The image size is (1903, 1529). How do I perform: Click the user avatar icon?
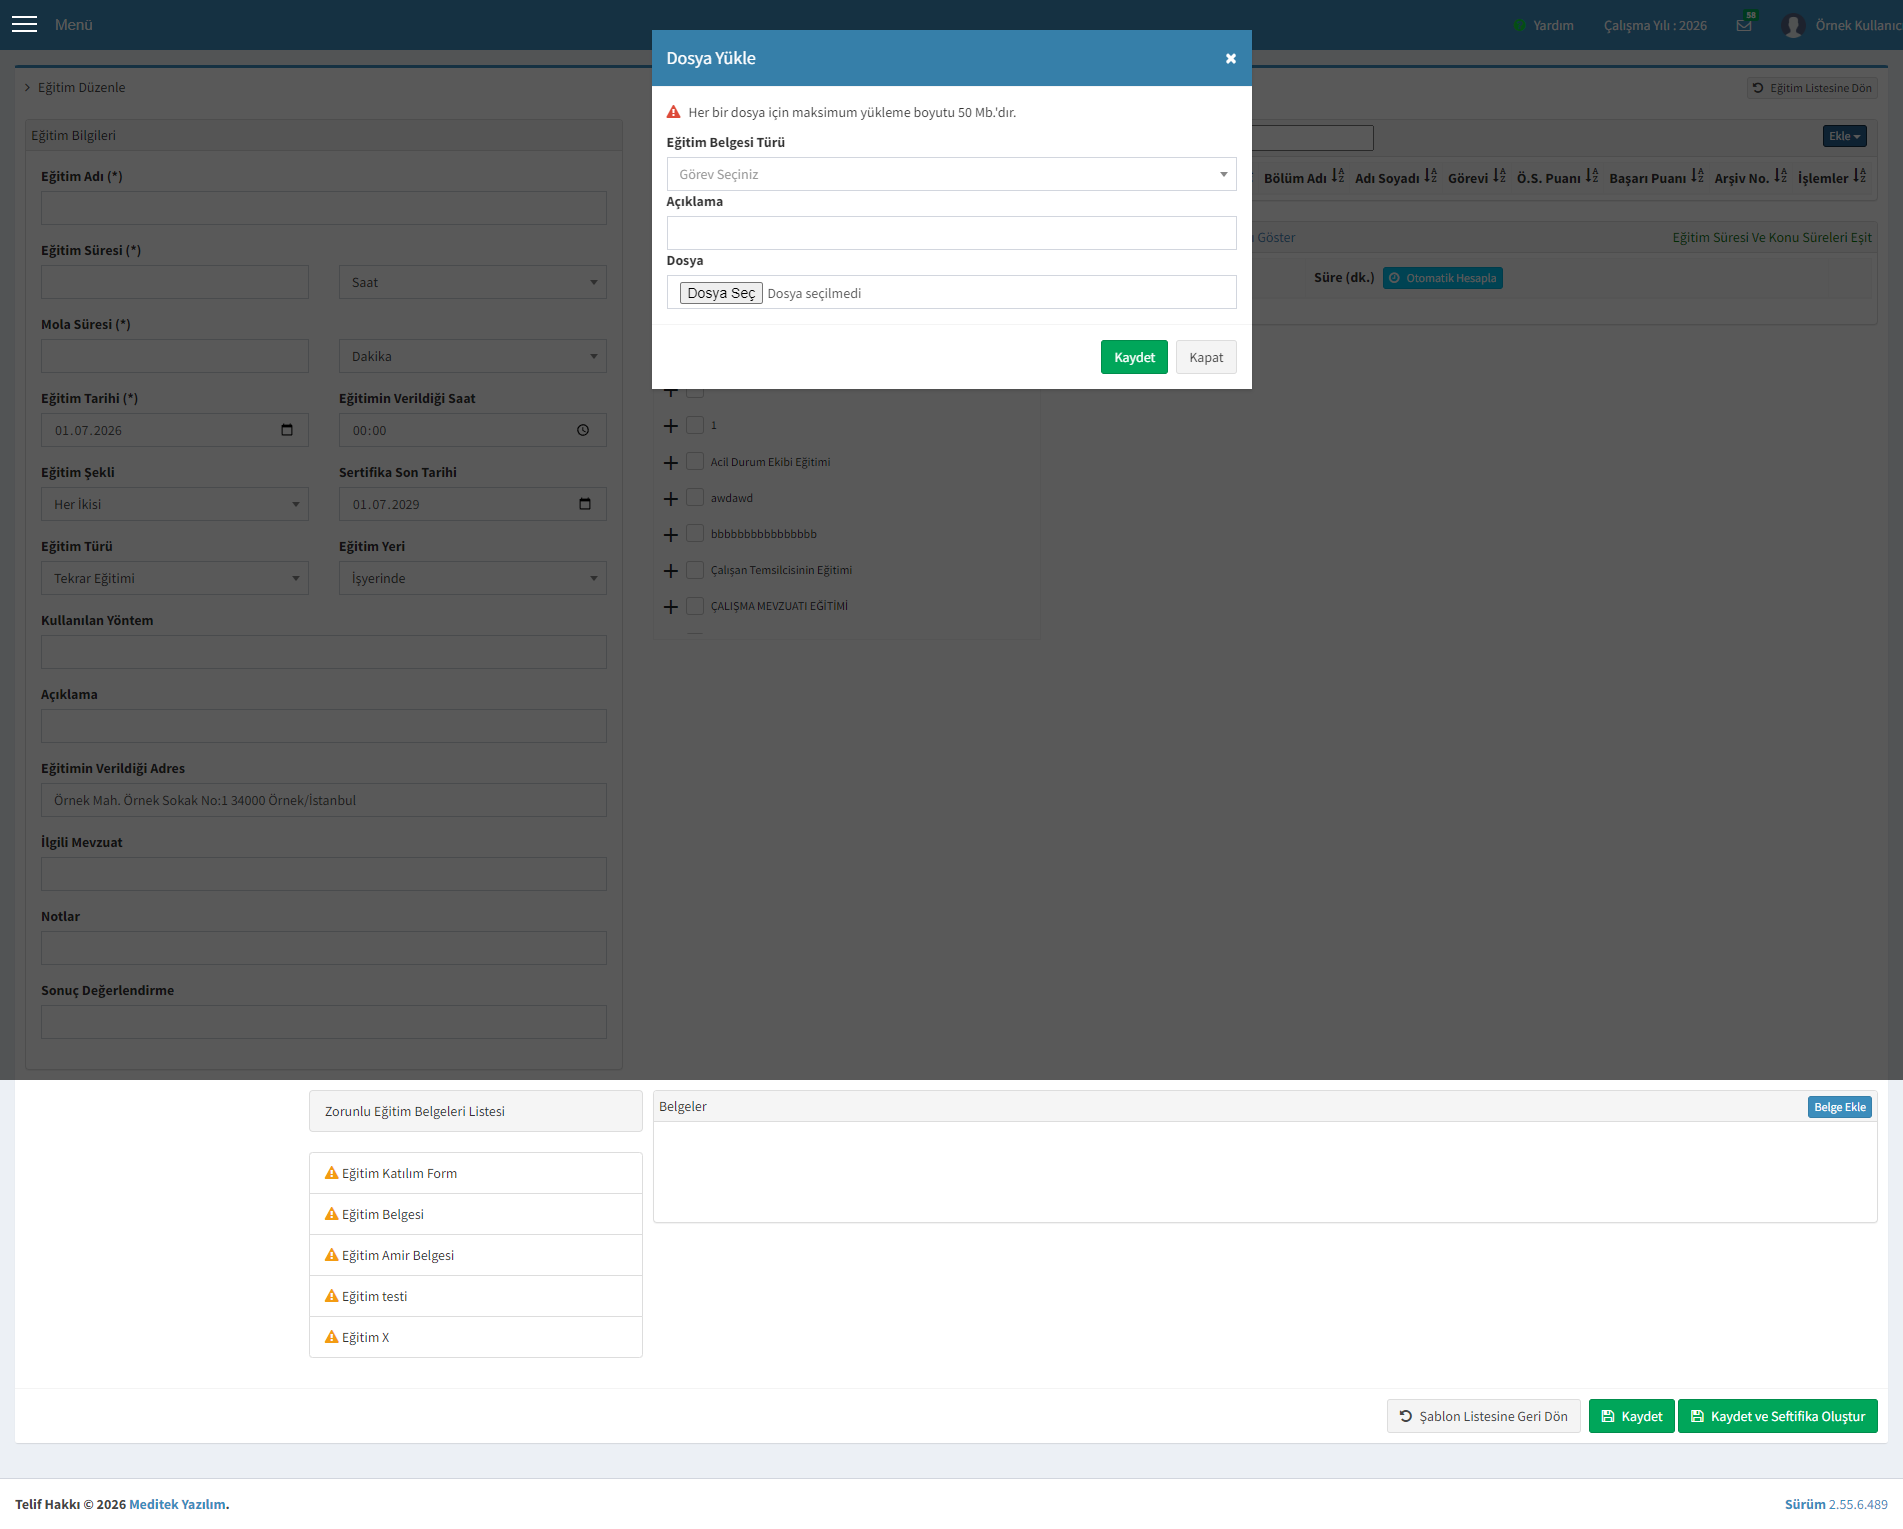click(1793, 25)
